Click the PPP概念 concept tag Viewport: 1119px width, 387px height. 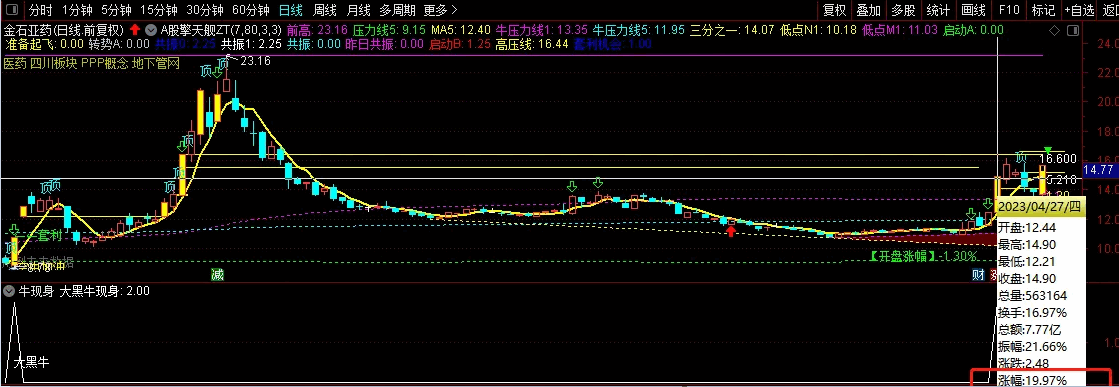point(105,64)
